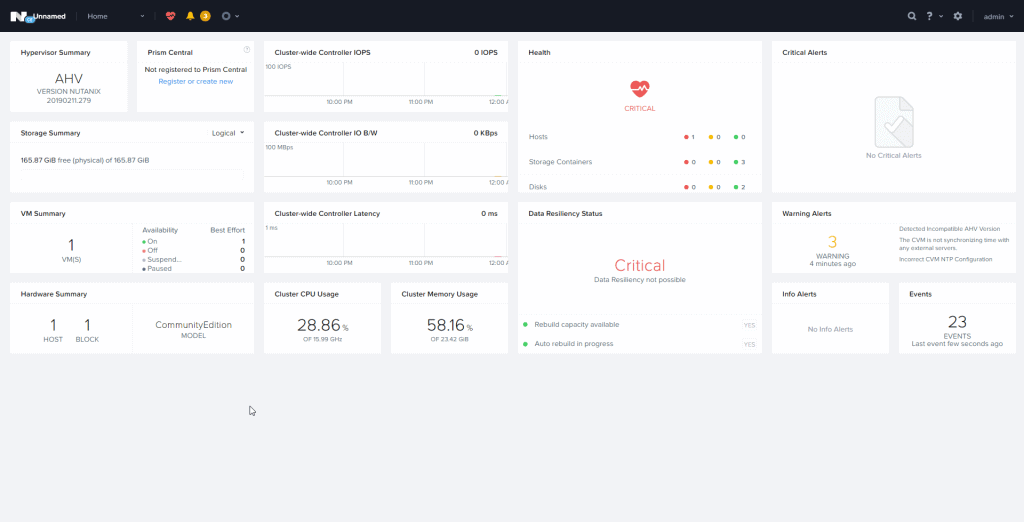Open the settings gear icon

[x=957, y=16]
